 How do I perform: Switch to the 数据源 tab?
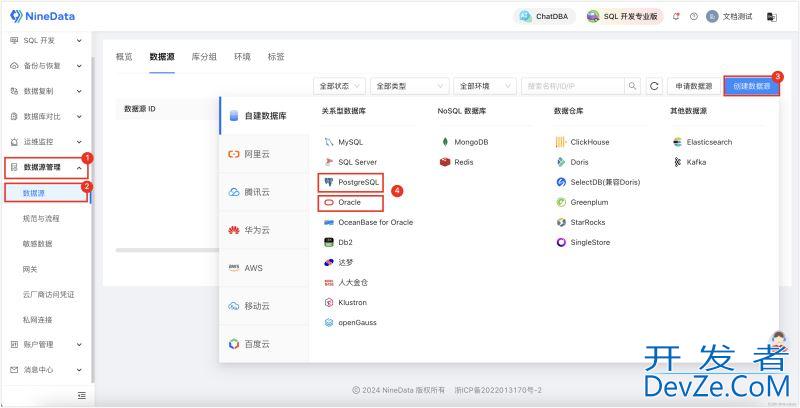pyautogui.click(x=162, y=57)
